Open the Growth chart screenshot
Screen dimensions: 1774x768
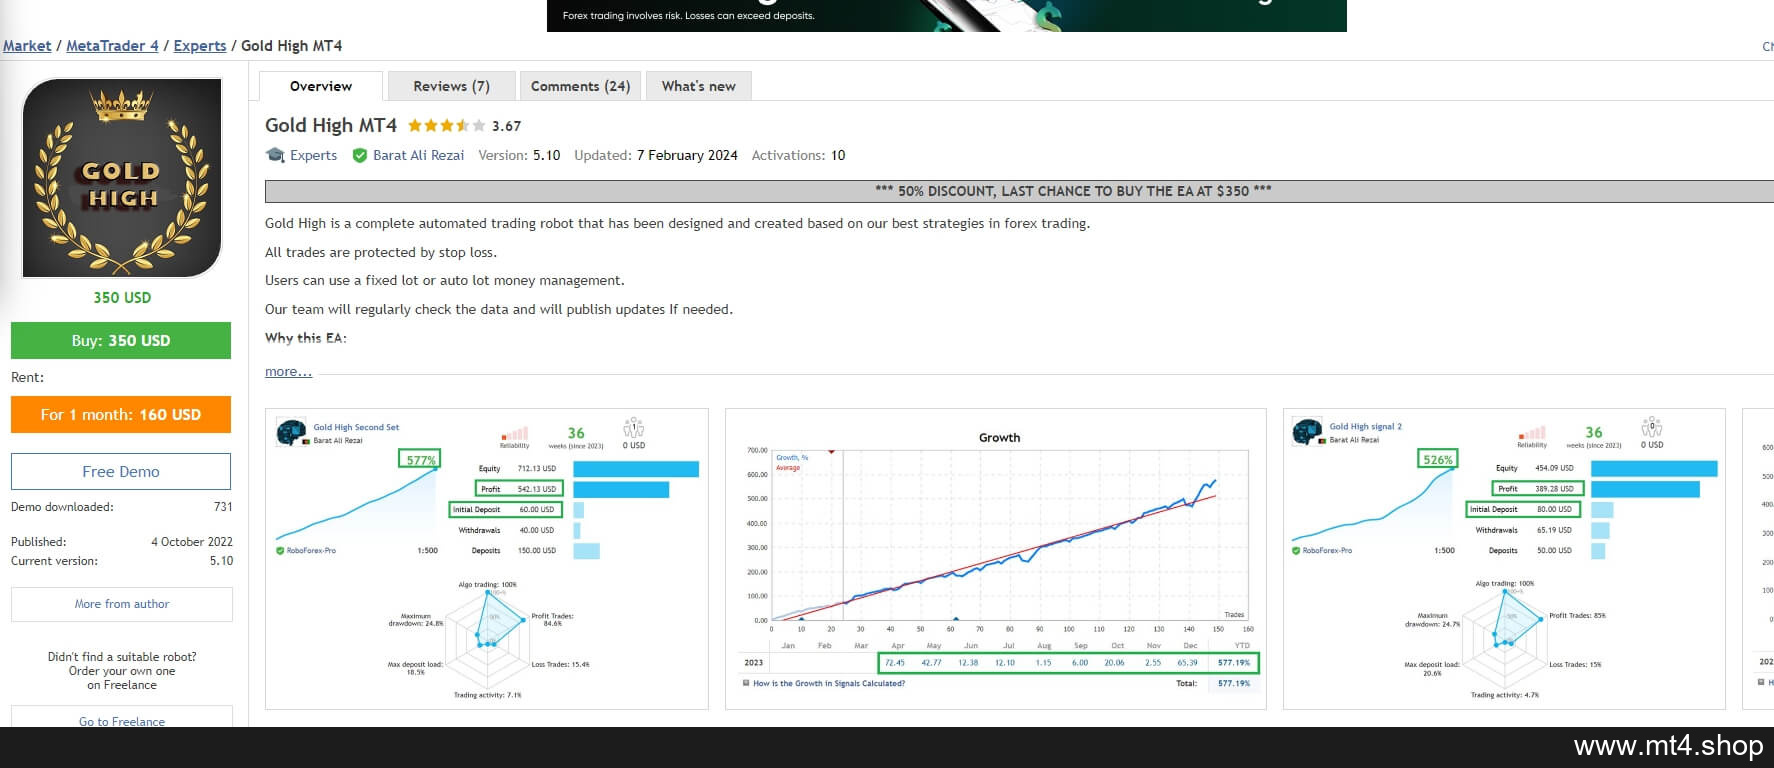click(x=996, y=559)
